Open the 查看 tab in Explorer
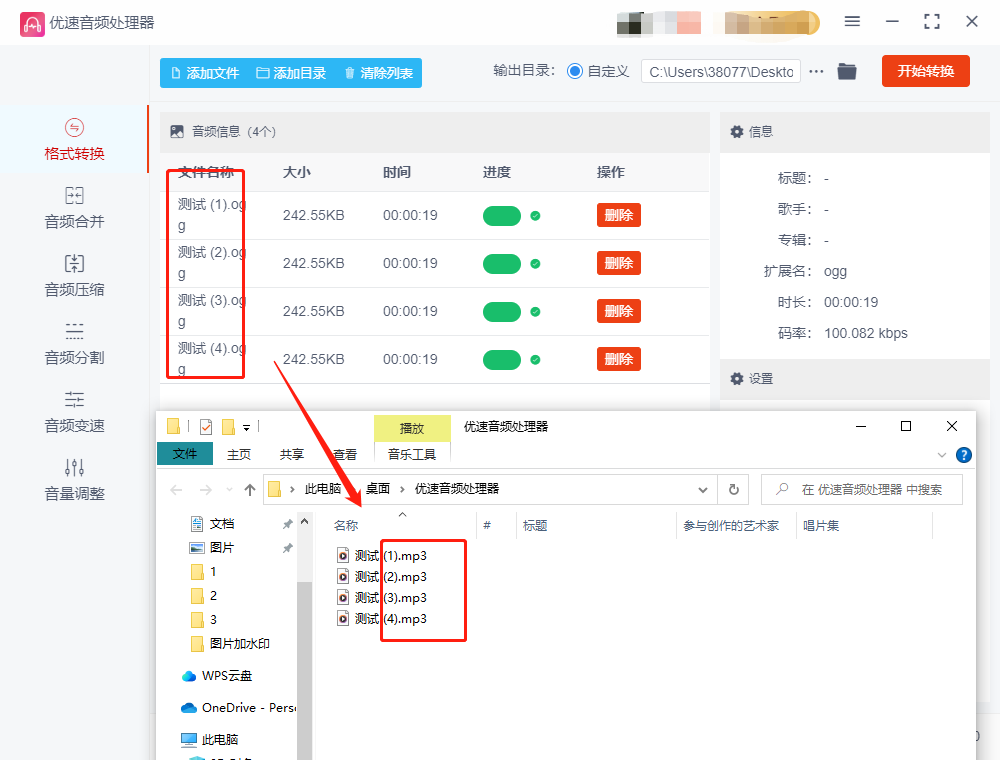This screenshot has height=760, width=1000. [345, 454]
